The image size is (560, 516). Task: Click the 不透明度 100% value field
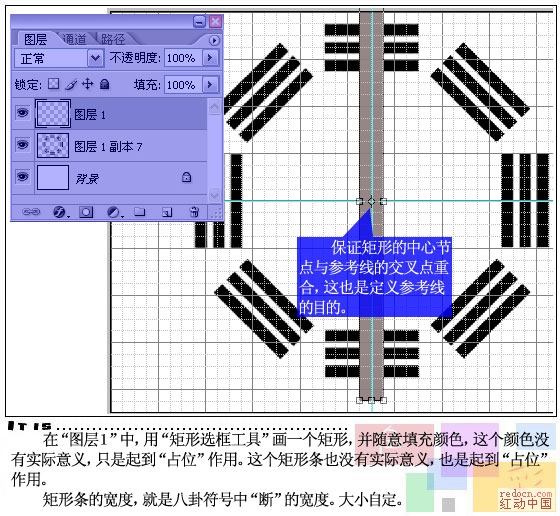coord(183,58)
